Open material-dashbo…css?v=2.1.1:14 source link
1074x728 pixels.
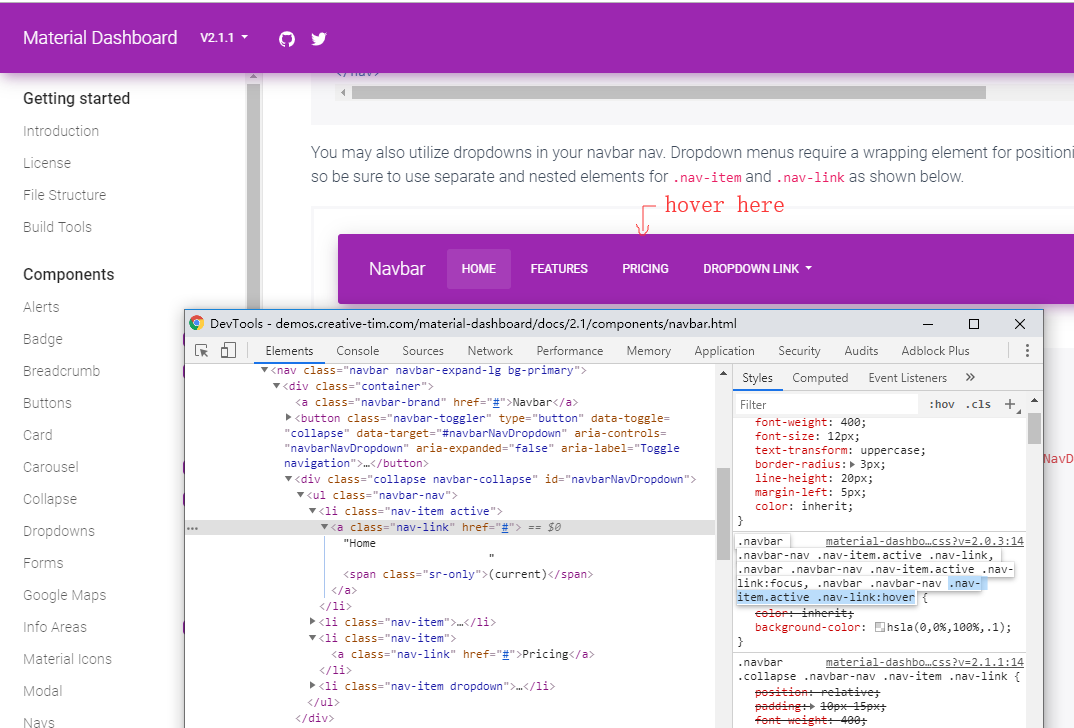pos(924,662)
